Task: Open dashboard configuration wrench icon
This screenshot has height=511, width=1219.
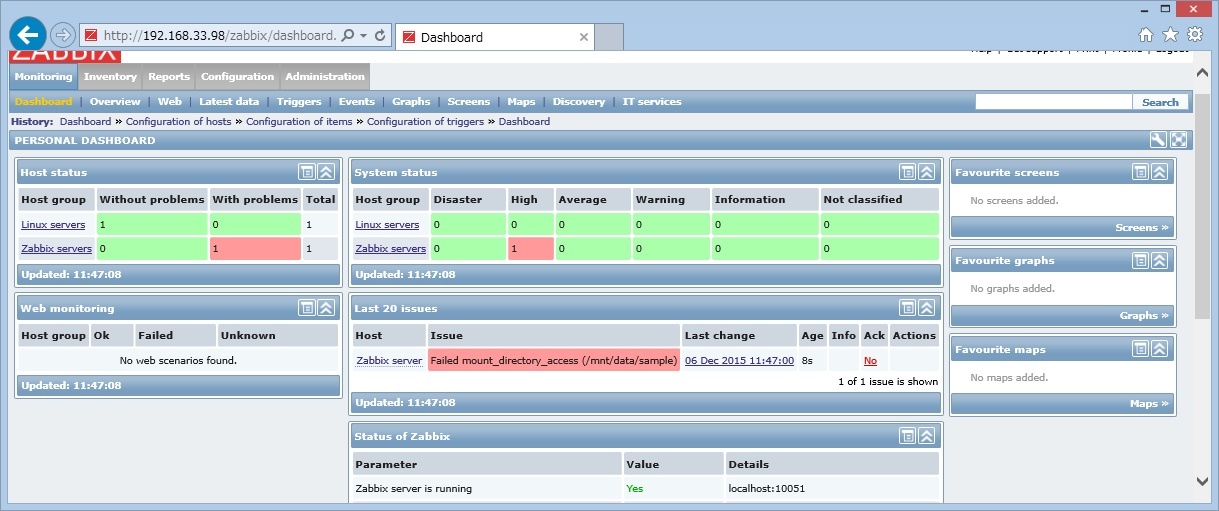Action: click(1158, 140)
